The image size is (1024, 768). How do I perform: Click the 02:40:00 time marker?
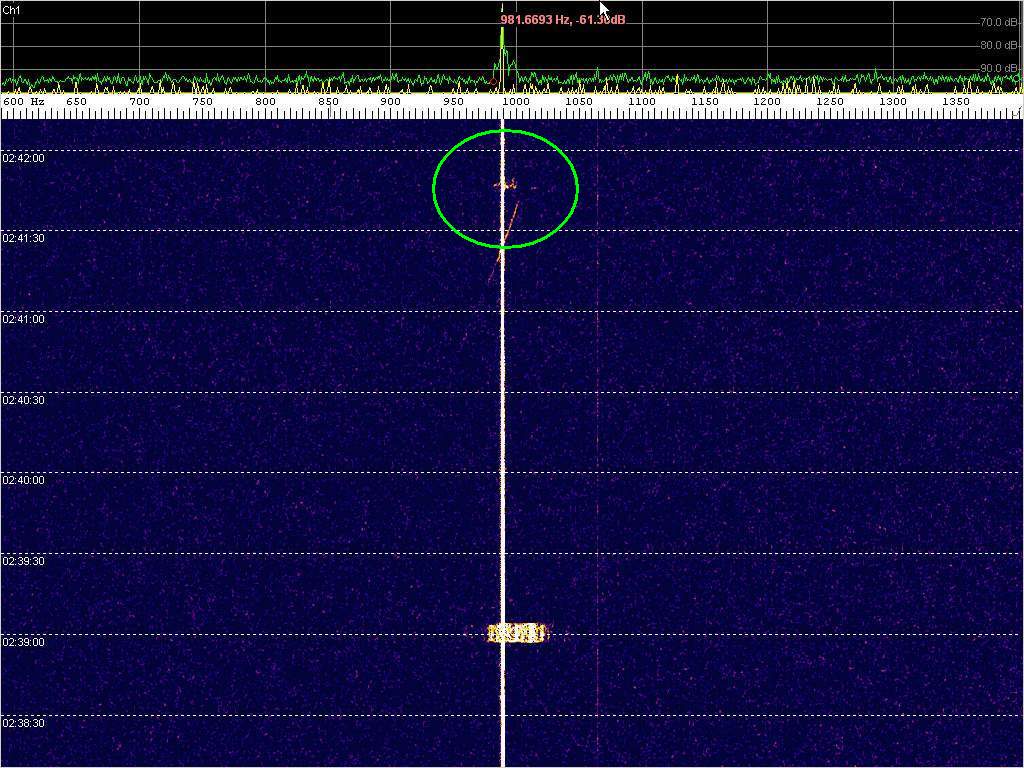coord(23,481)
